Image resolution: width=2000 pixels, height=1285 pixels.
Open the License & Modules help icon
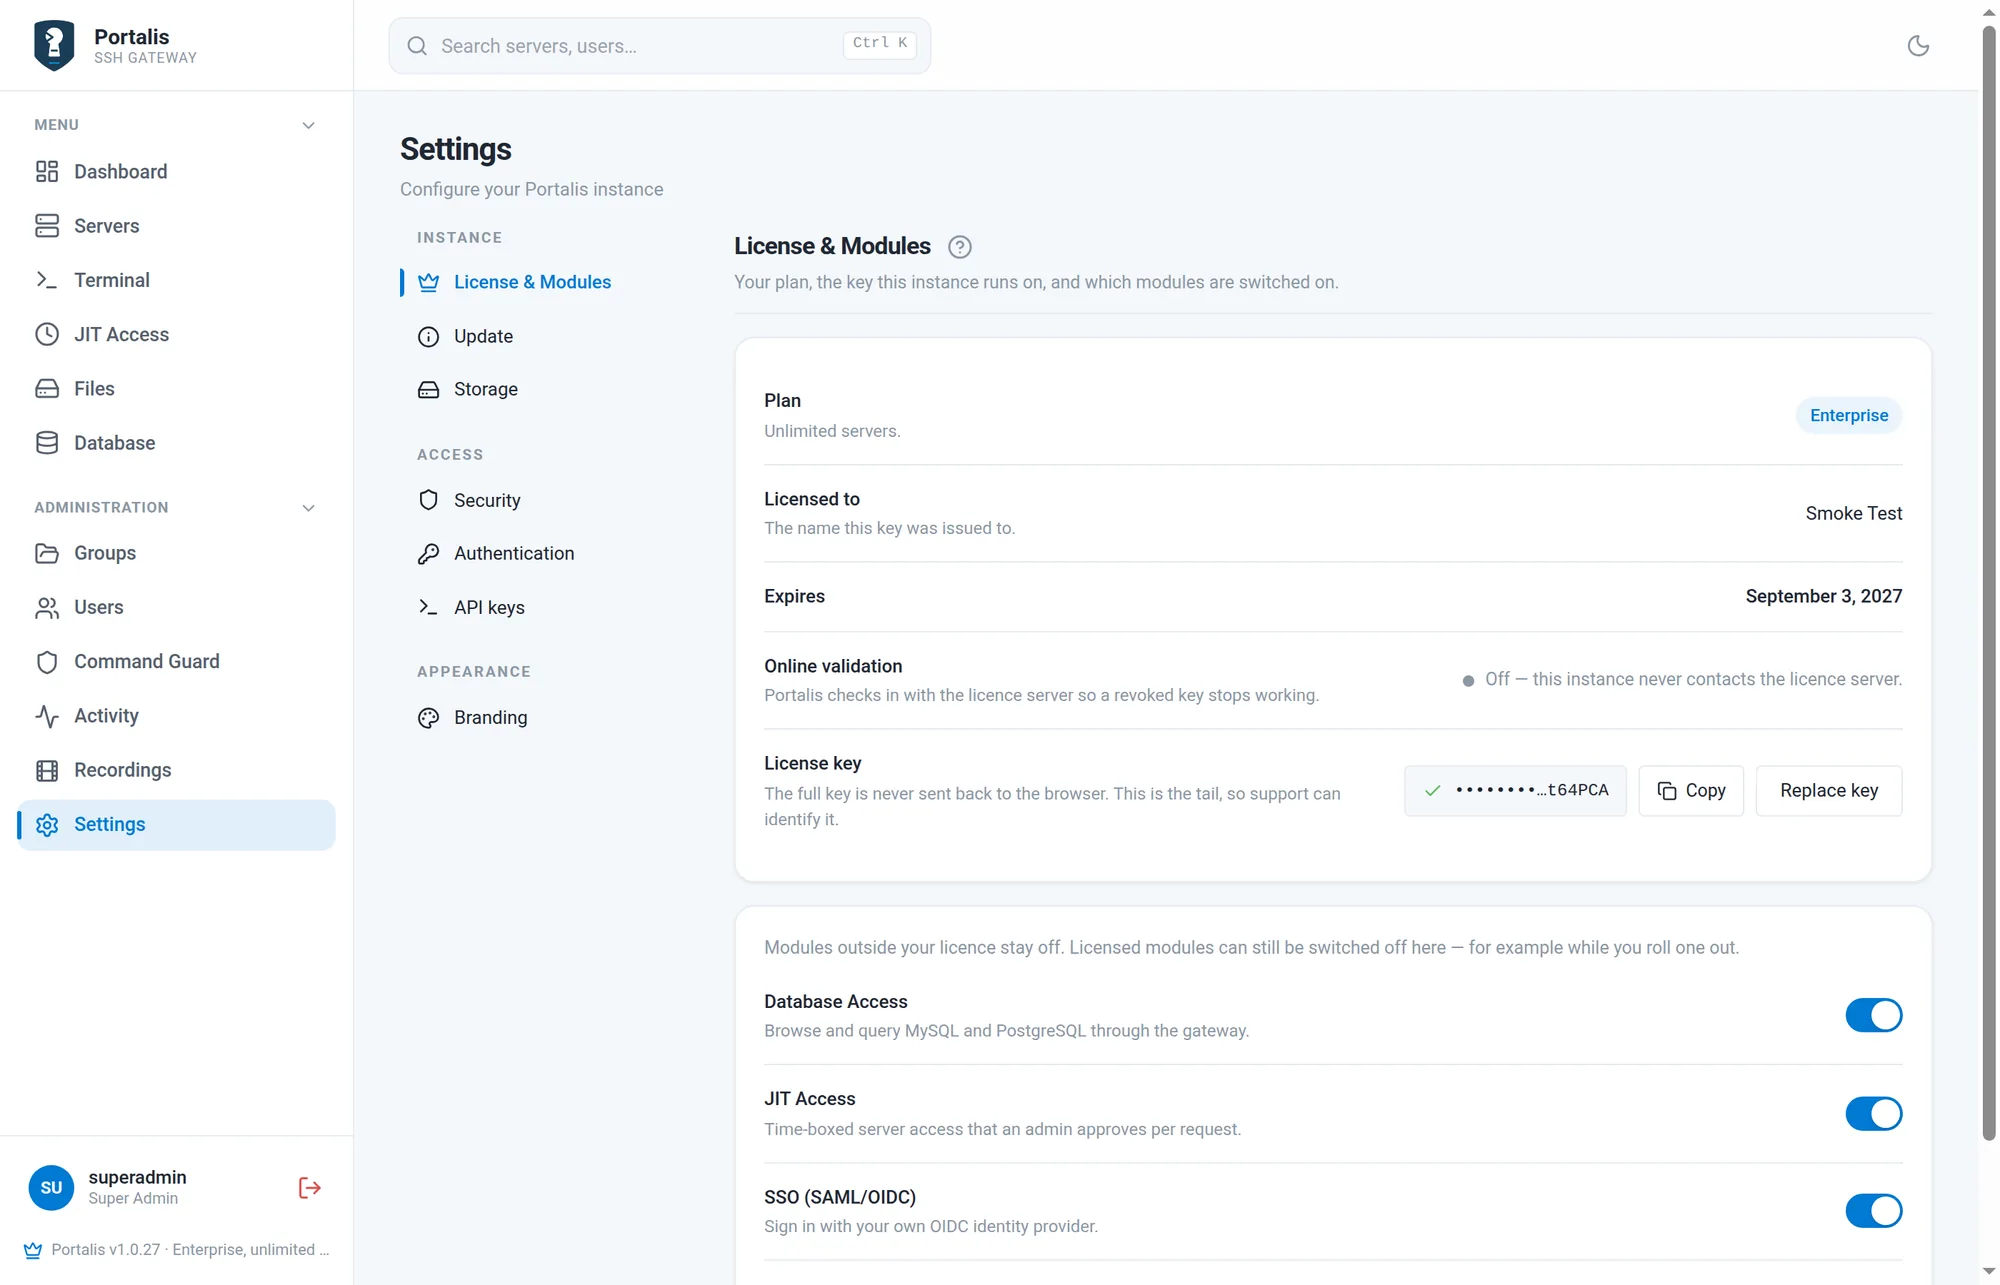960,247
